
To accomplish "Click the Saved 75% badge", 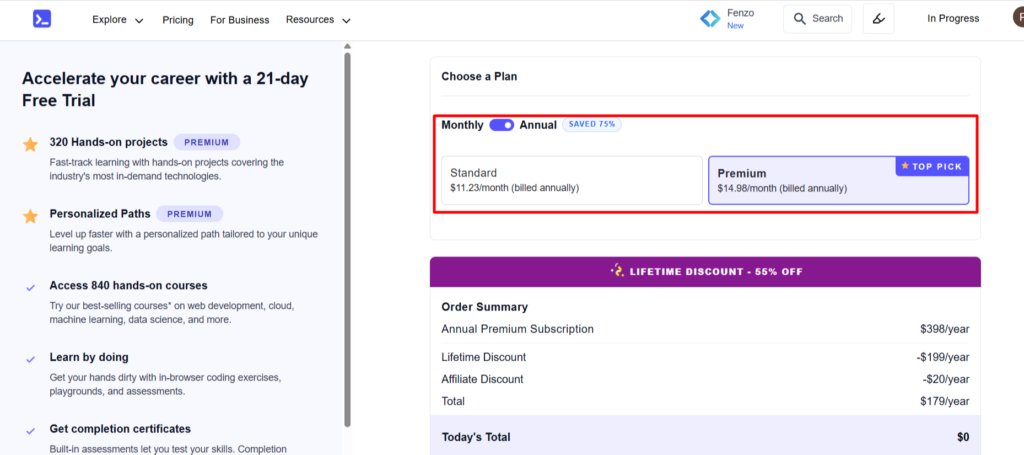I will tap(591, 125).
